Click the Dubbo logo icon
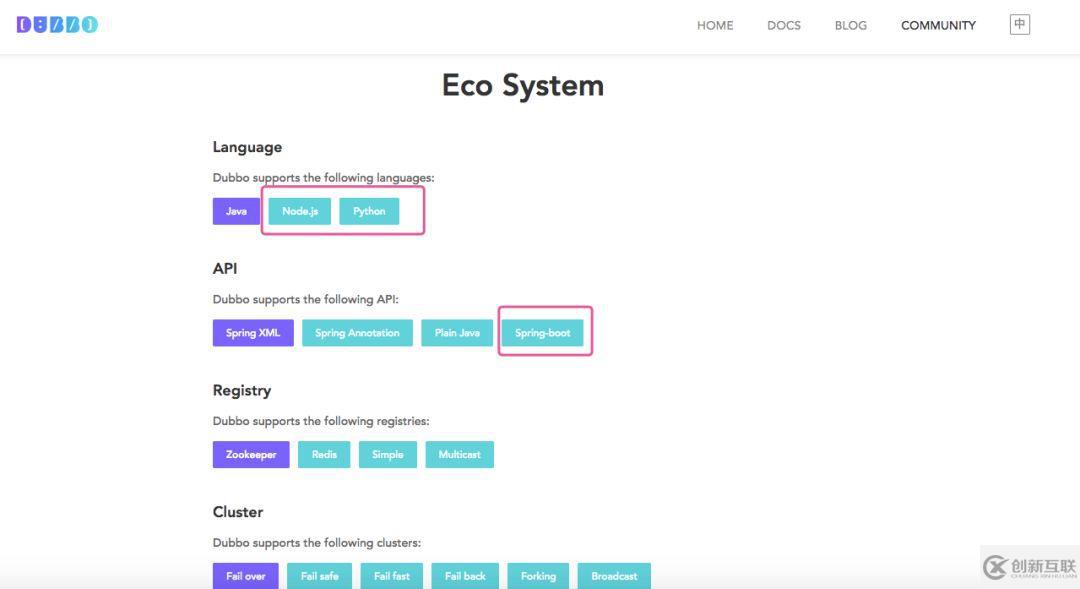The image size is (1080, 589). click(x=57, y=25)
